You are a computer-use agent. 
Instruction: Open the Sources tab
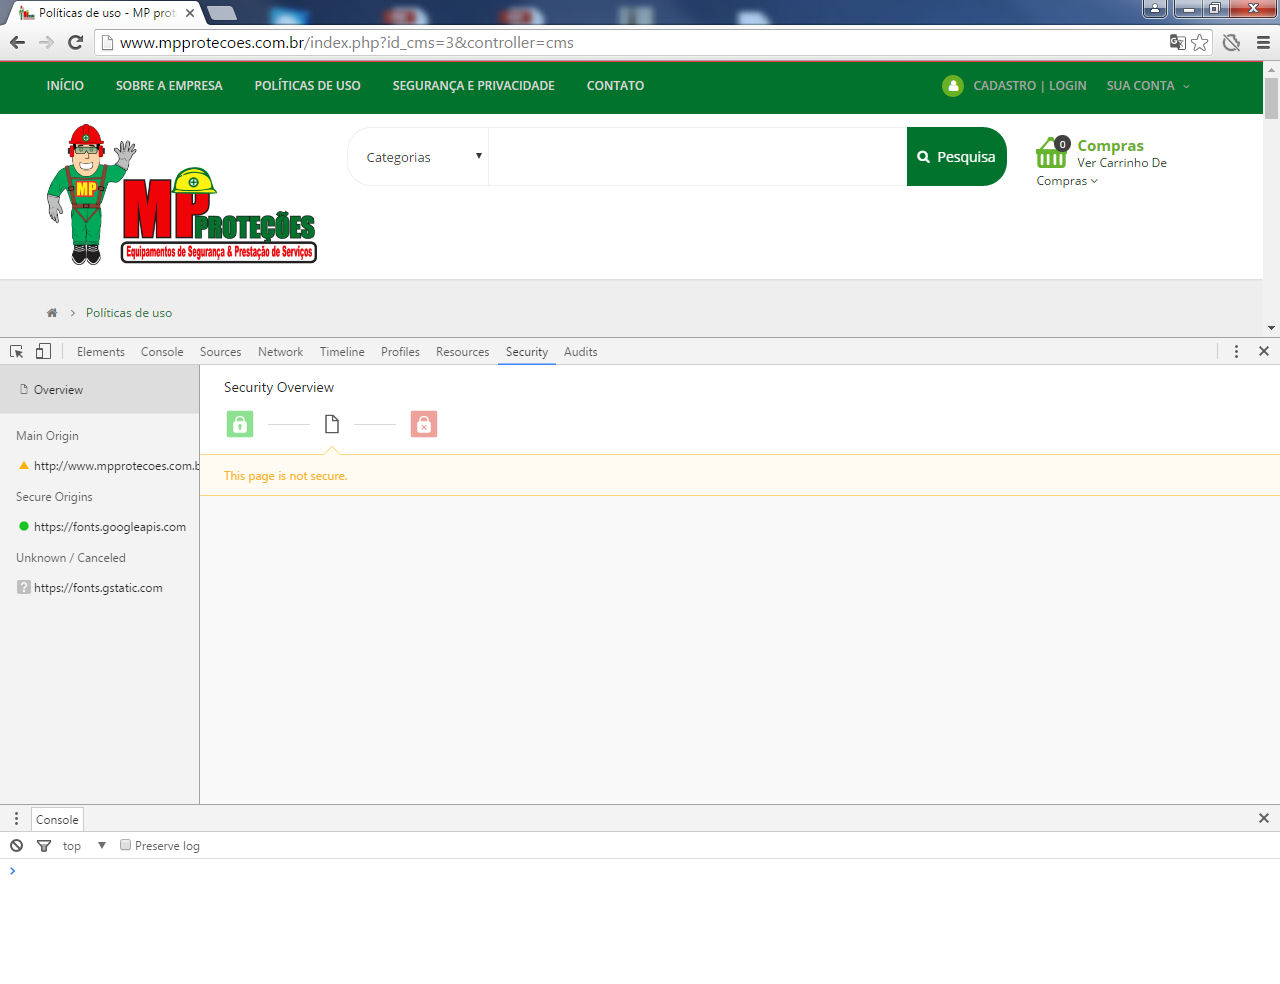click(x=221, y=352)
